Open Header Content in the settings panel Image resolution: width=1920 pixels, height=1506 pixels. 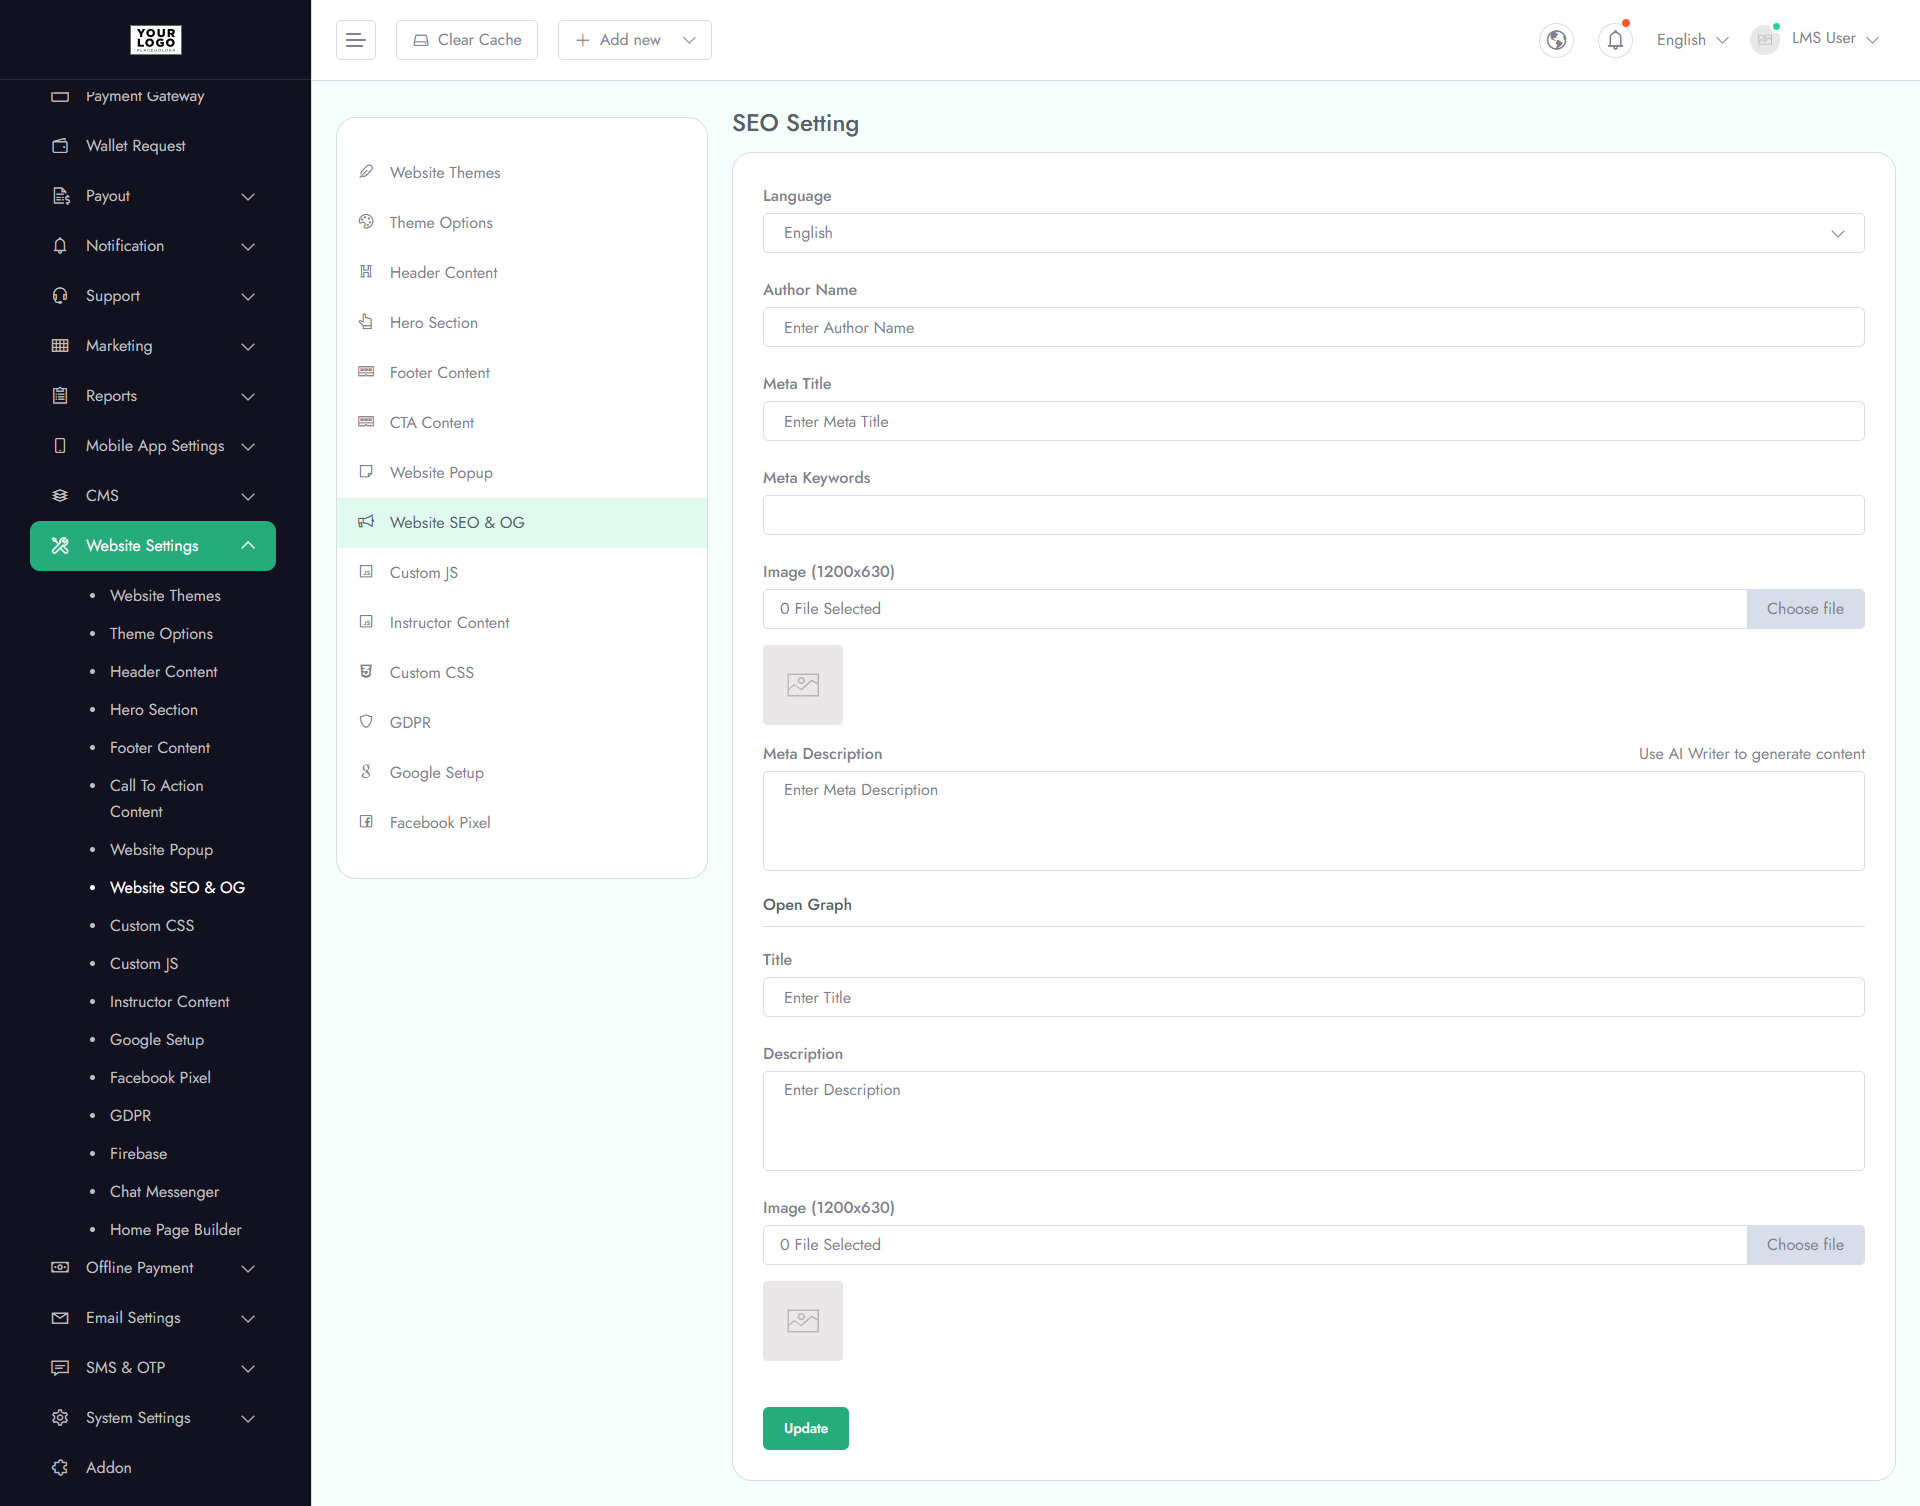(x=522, y=273)
